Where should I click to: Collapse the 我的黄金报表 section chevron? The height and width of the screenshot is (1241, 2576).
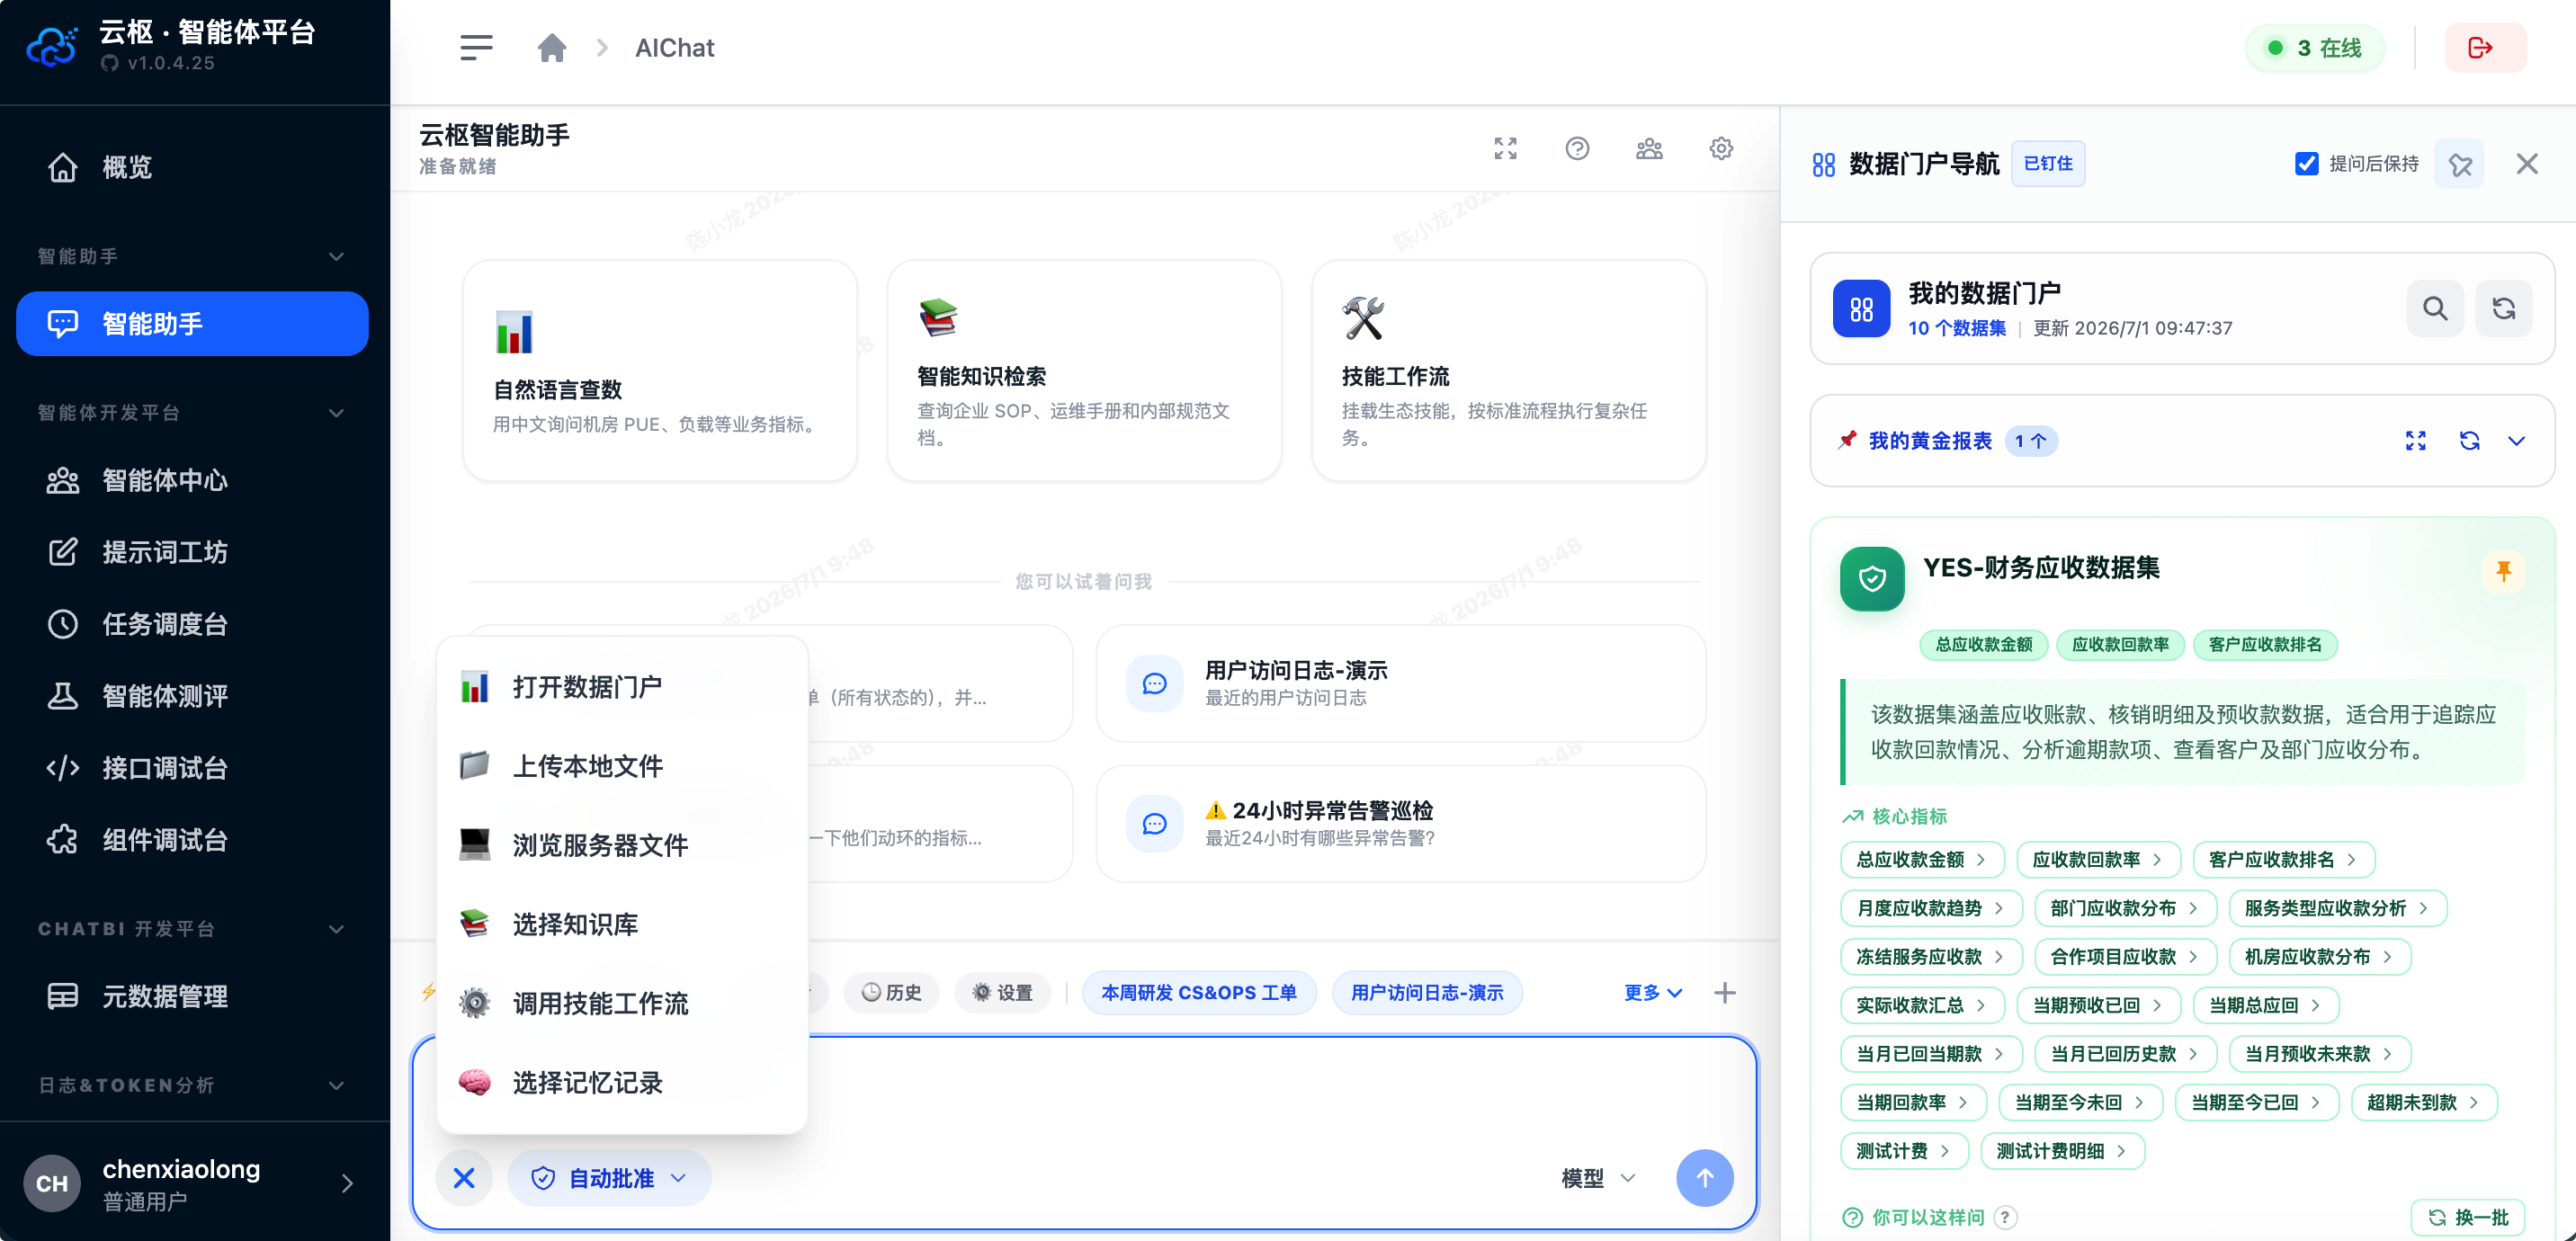pos(2516,441)
